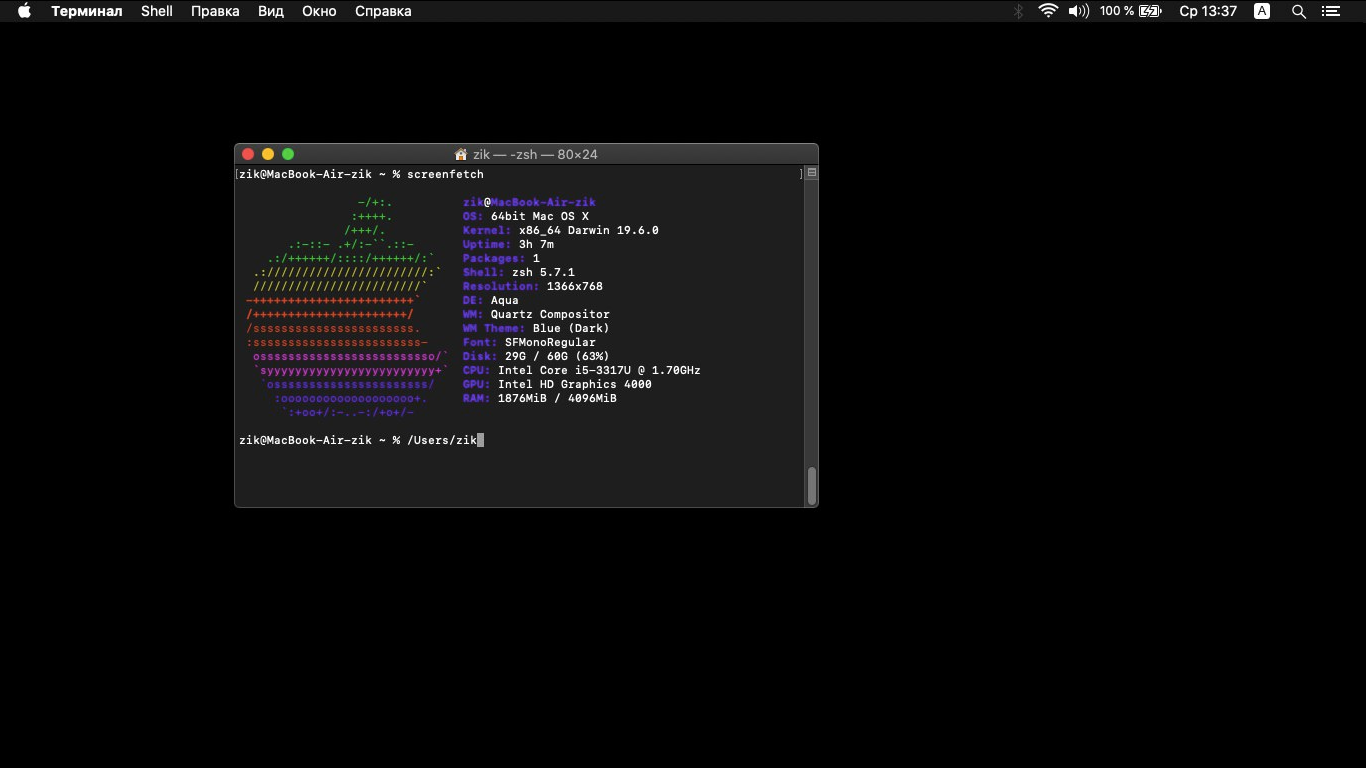Click the Packages: 1 line
The width and height of the screenshot is (1366, 768).
pyautogui.click(x=501, y=258)
